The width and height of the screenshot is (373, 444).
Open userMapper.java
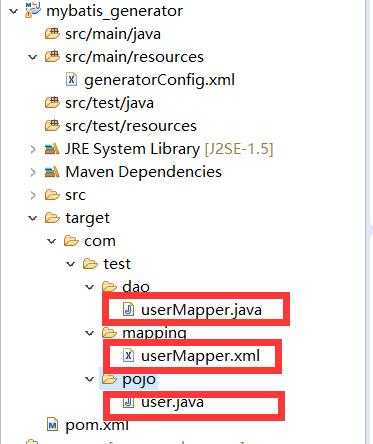(201, 310)
